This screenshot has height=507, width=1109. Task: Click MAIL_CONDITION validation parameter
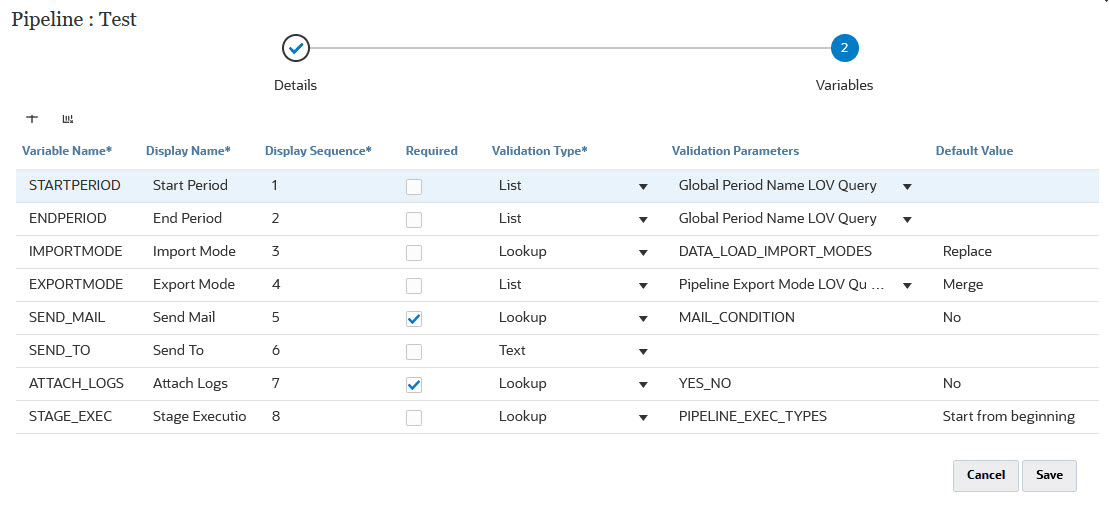736,317
